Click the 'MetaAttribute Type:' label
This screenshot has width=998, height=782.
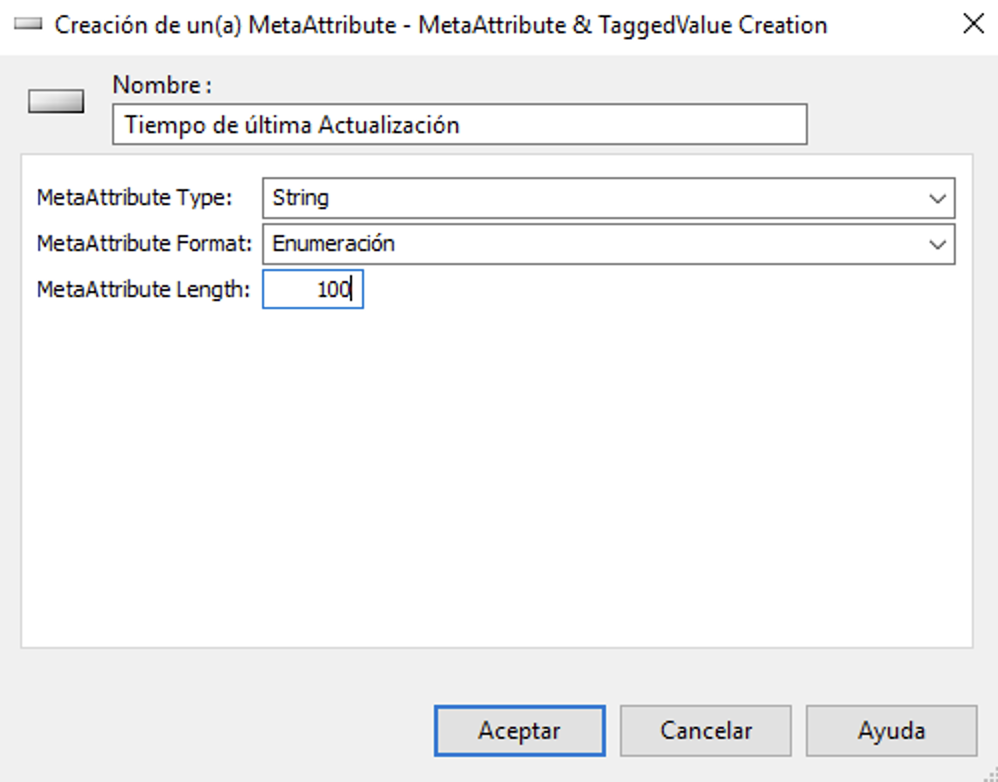click(134, 198)
